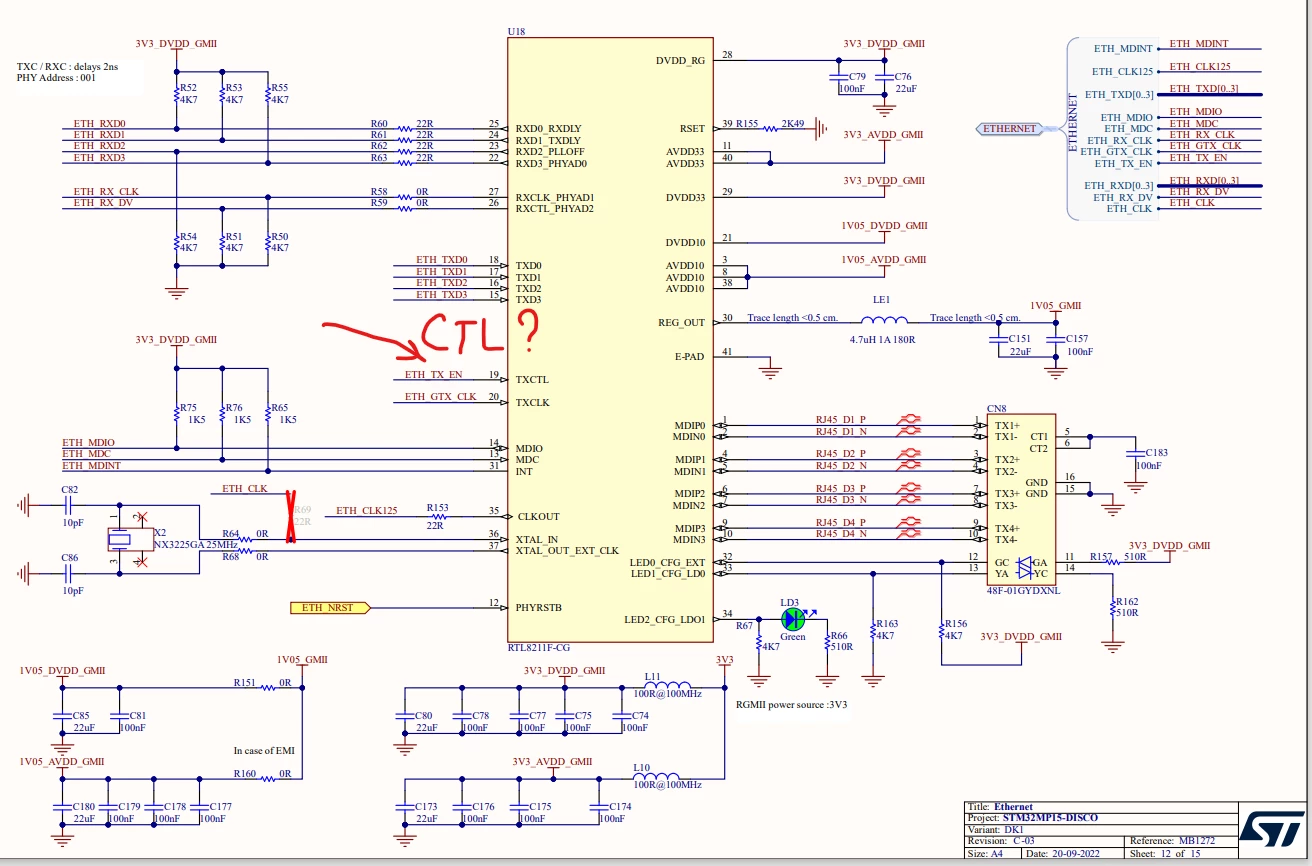Select the L10 ferrite bead symbol

(655, 776)
